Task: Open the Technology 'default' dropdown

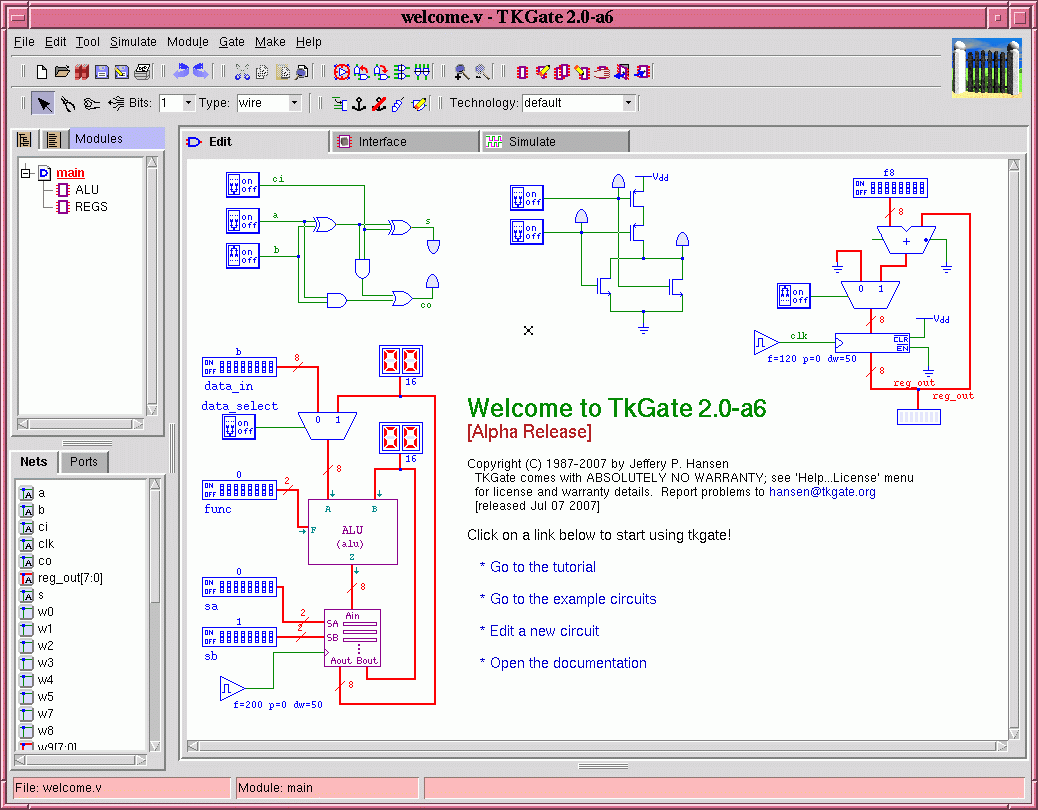Action: point(627,103)
